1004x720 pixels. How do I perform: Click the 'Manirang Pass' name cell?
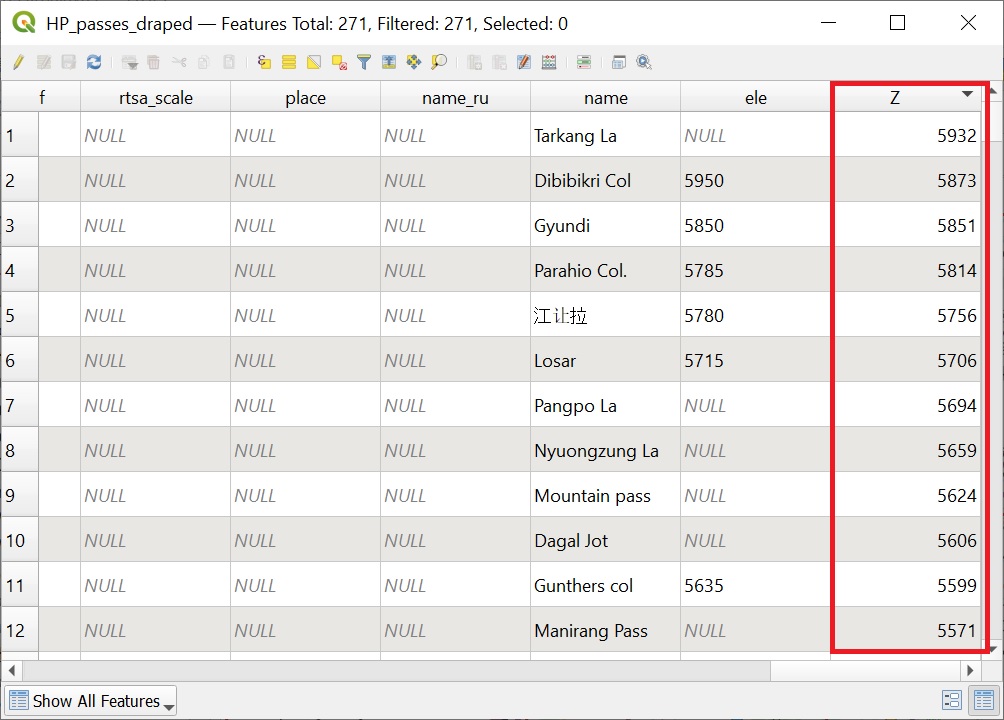coord(605,630)
